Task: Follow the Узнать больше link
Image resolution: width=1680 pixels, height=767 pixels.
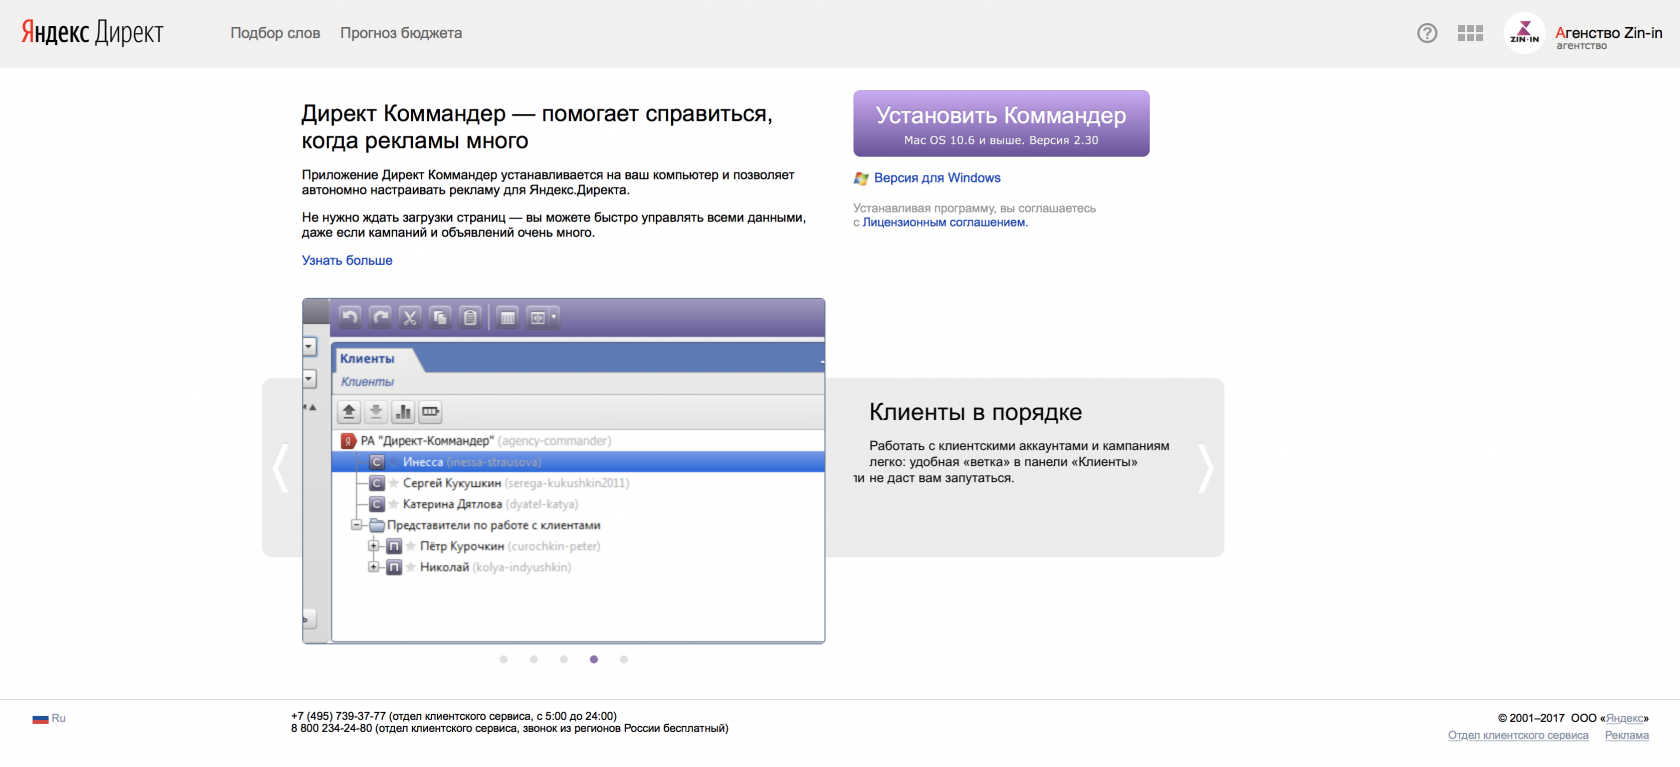Action: 347,260
